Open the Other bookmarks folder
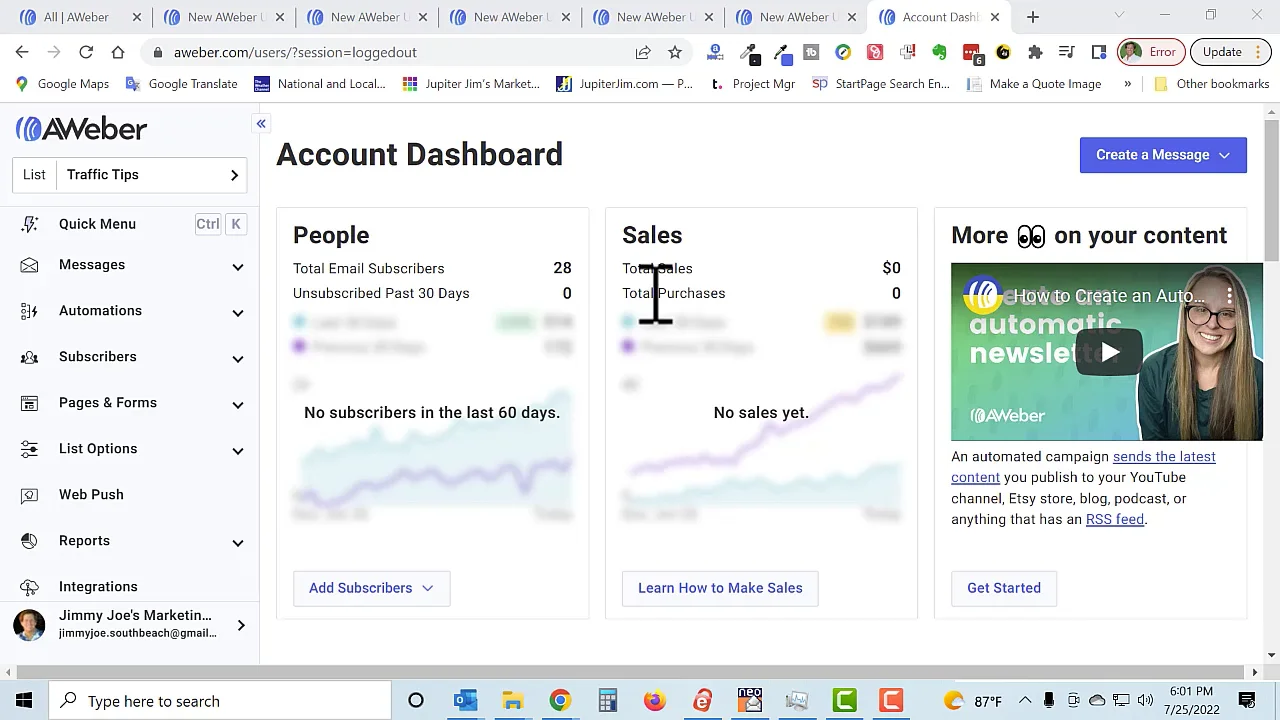The width and height of the screenshot is (1280, 720). (1211, 84)
